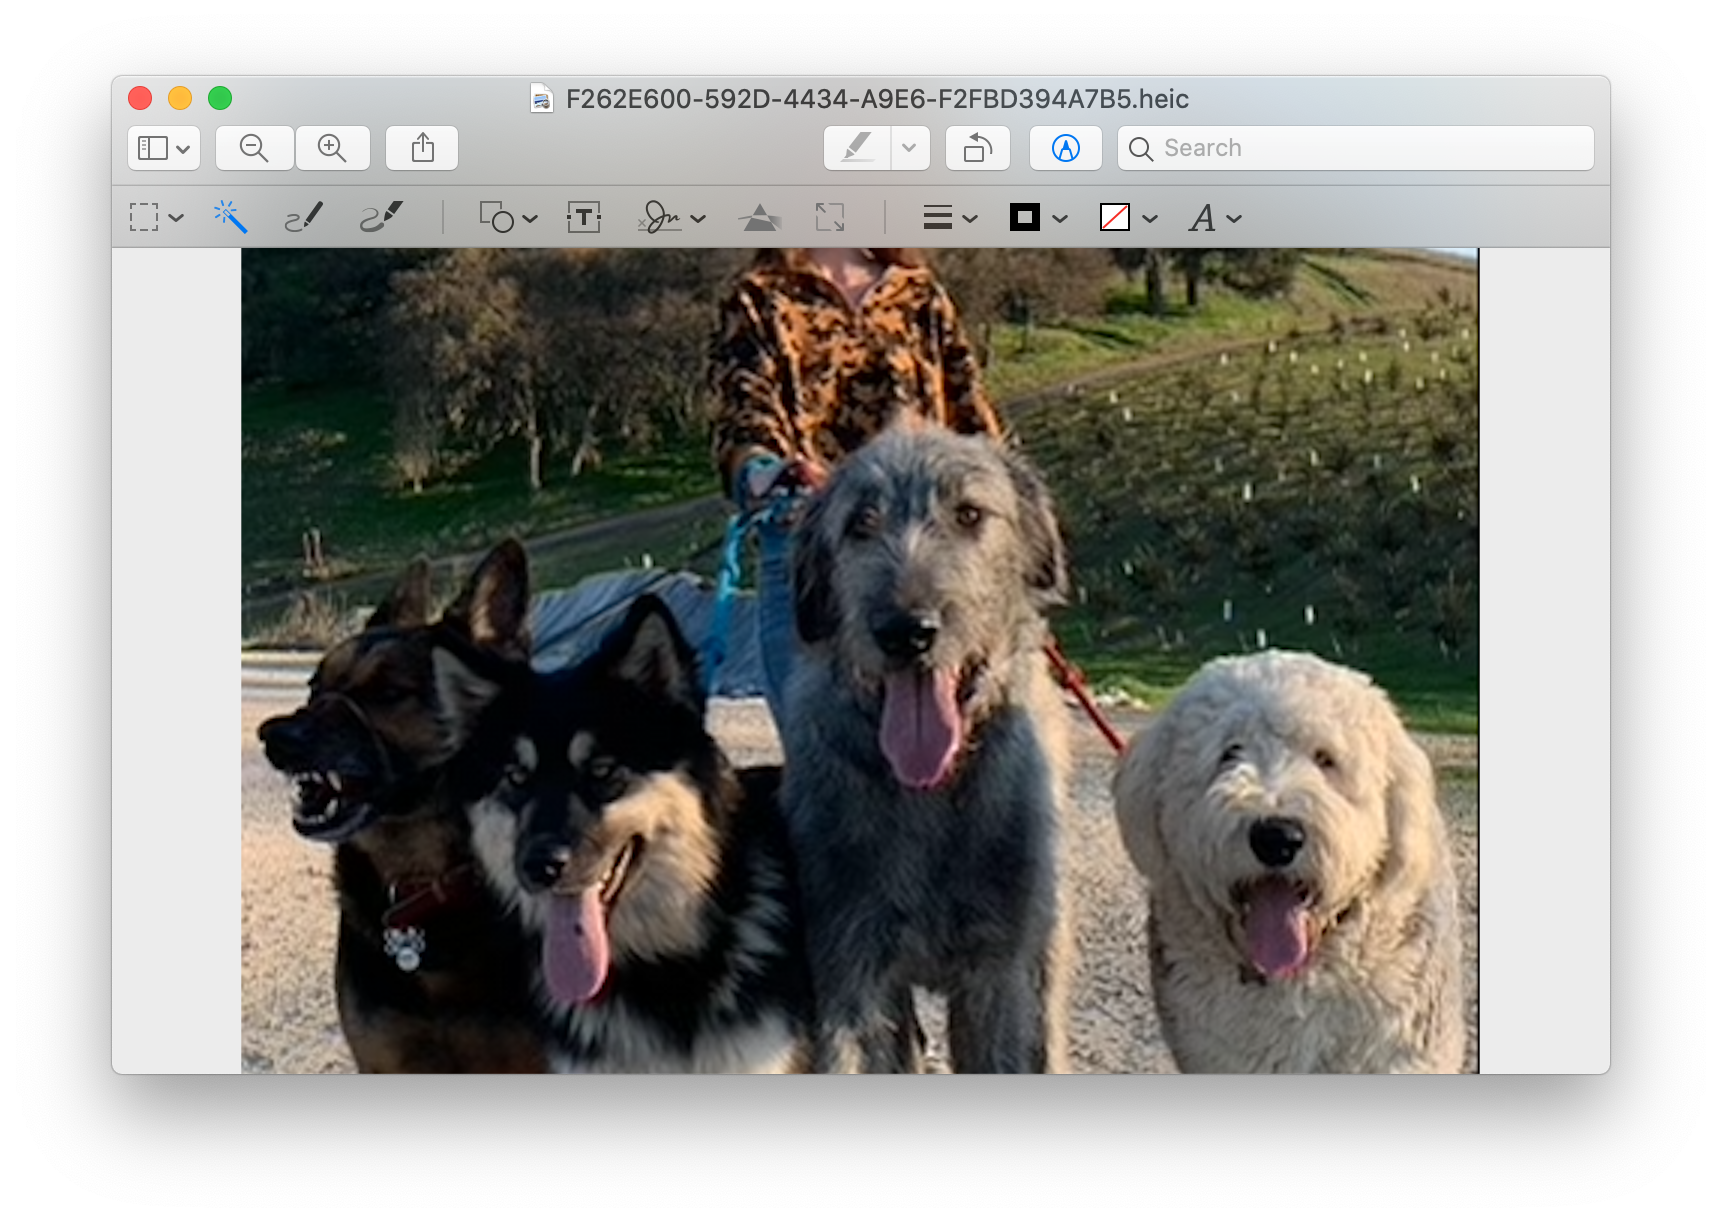Screen dimensions: 1722x1222
Task: Minimize the window with yellow button
Action: pos(180,98)
